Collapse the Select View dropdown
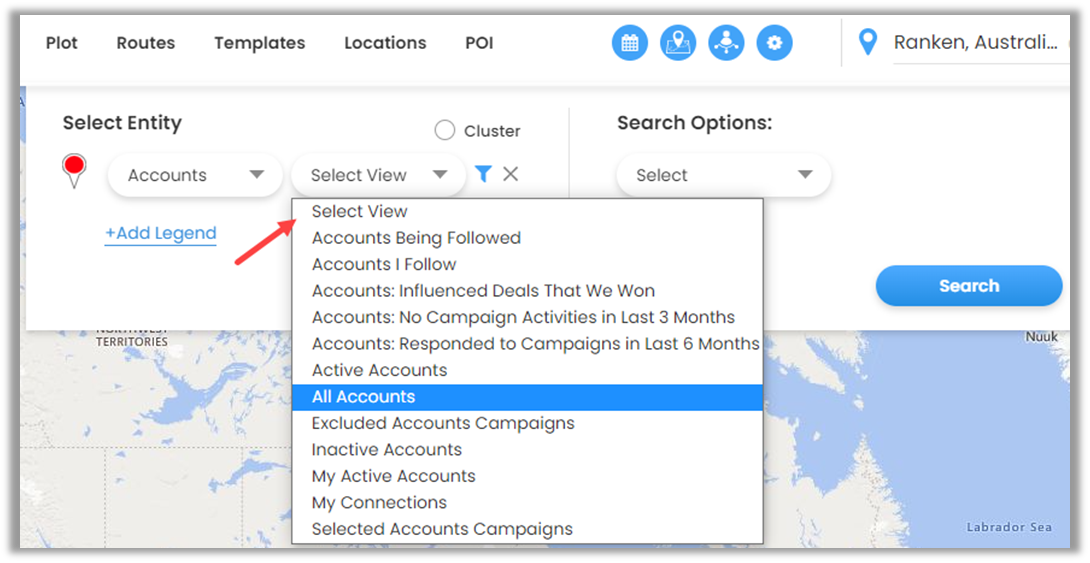Viewport: 1090px width, 563px height. pyautogui.click(x=378, y=175)
